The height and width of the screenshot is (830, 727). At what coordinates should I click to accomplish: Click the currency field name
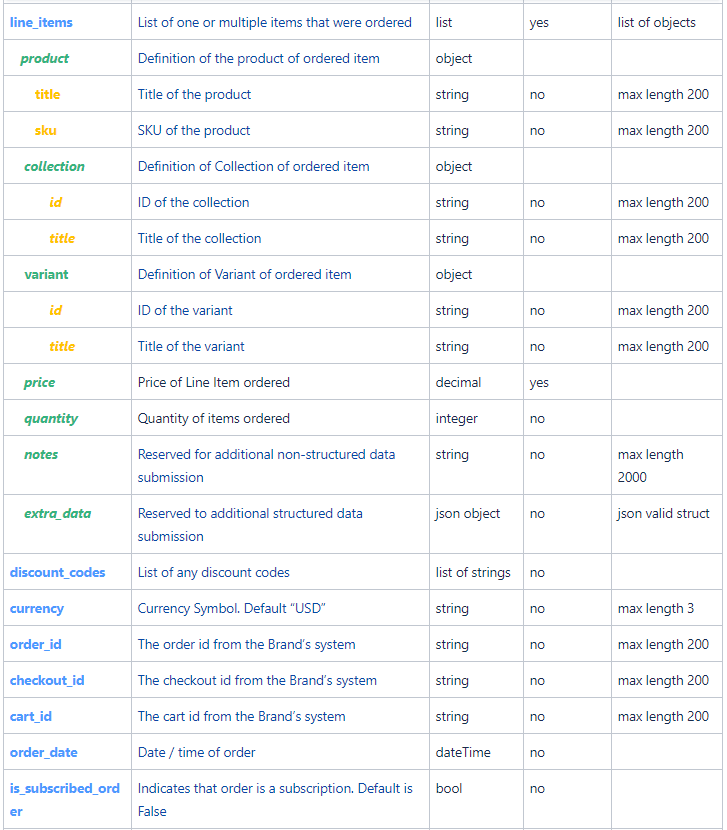[x=37, y=609]
